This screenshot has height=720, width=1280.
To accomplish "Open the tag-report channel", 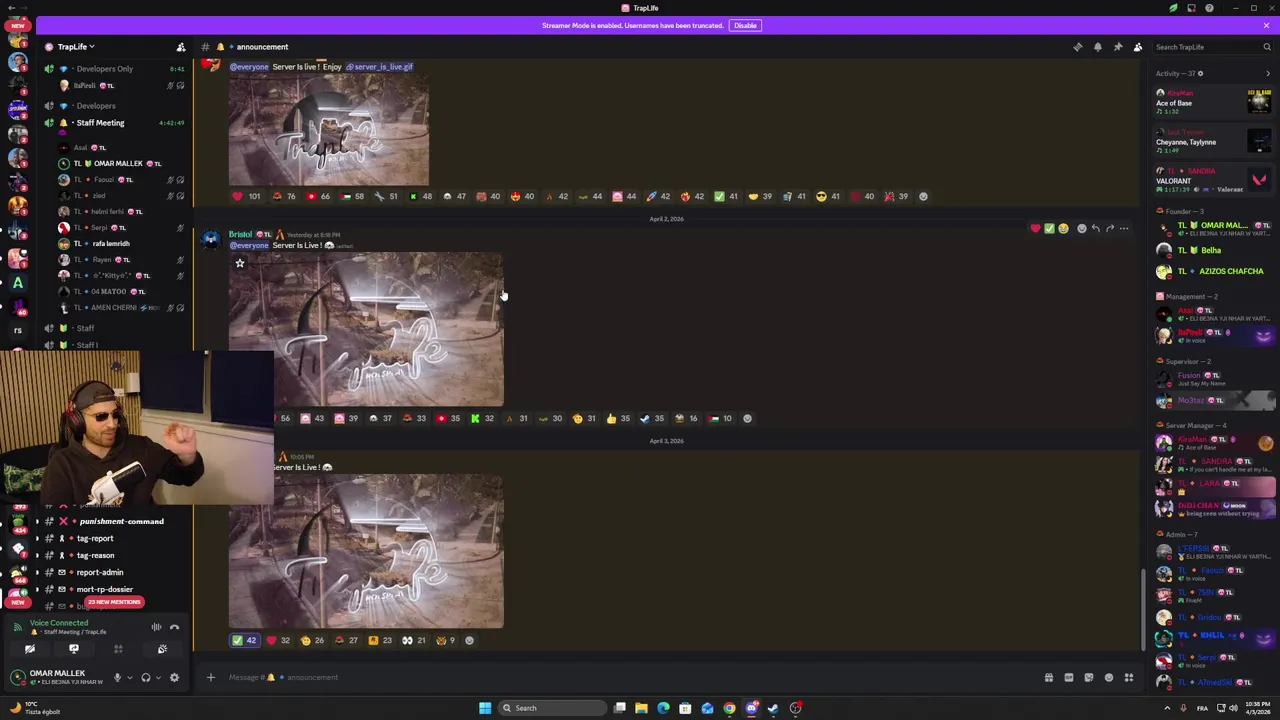I will tap(115, 539).
